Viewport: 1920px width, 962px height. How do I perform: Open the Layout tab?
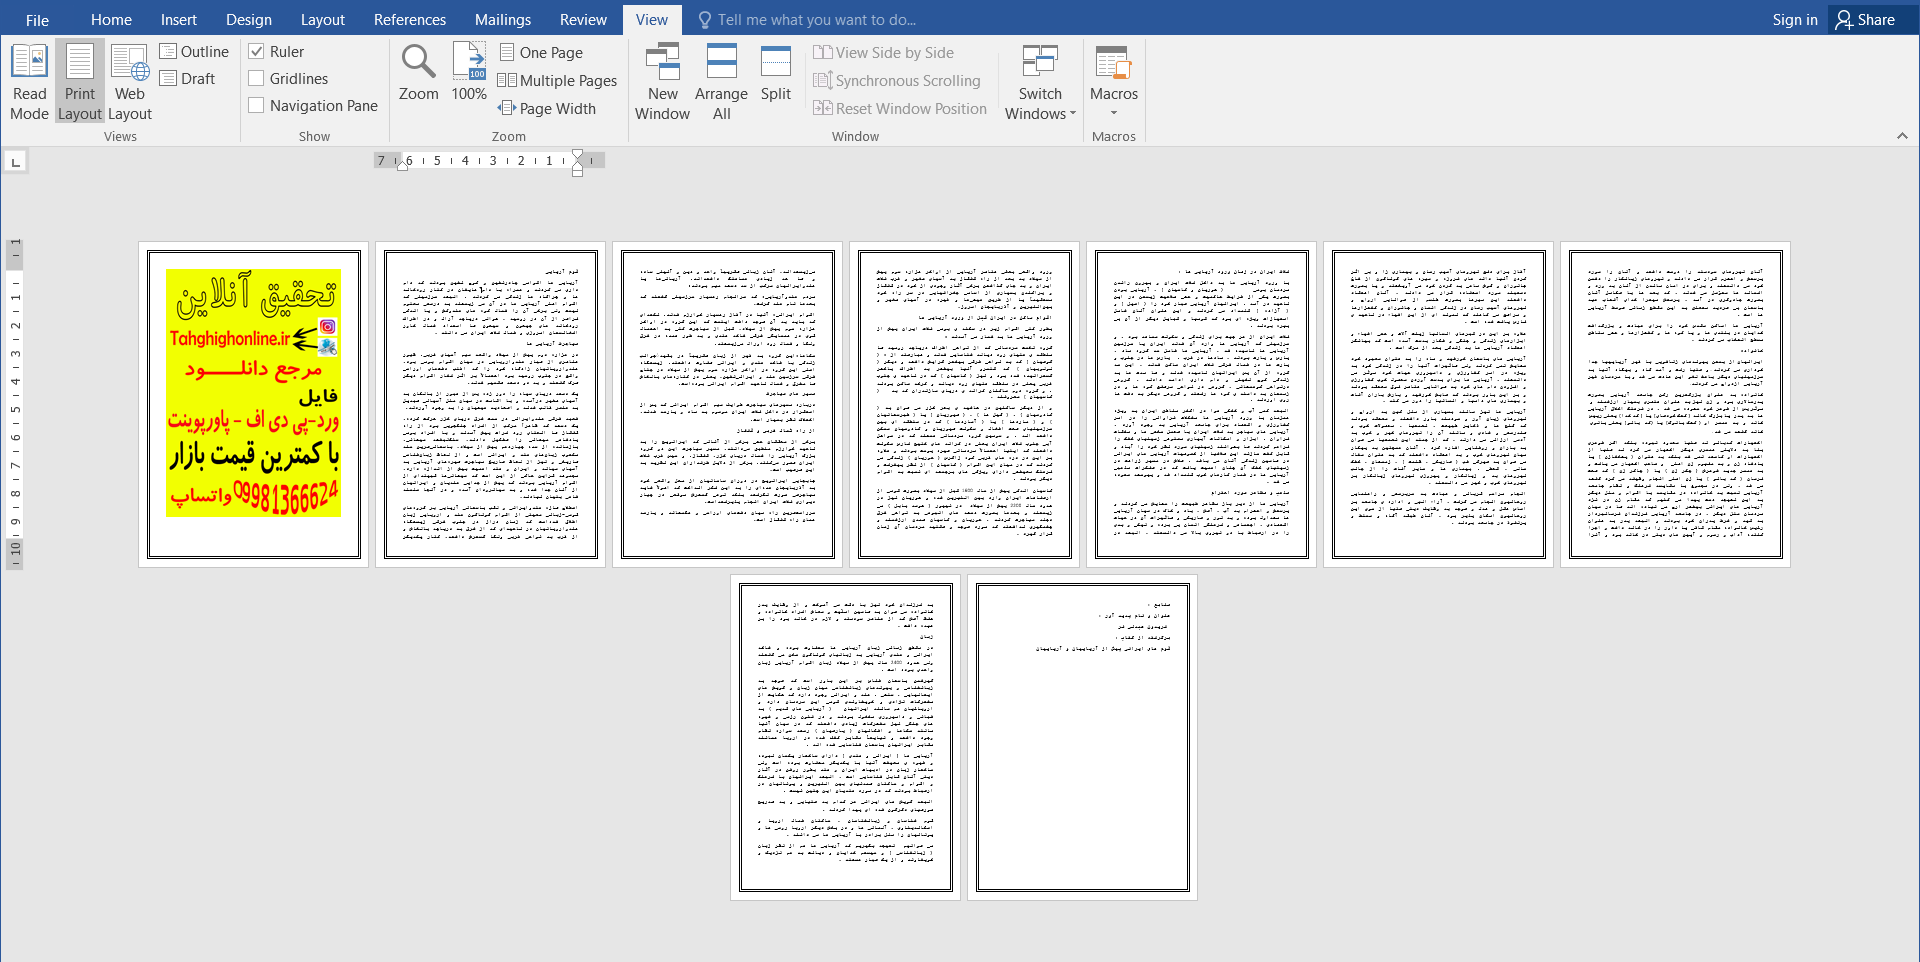coord(323,19)
